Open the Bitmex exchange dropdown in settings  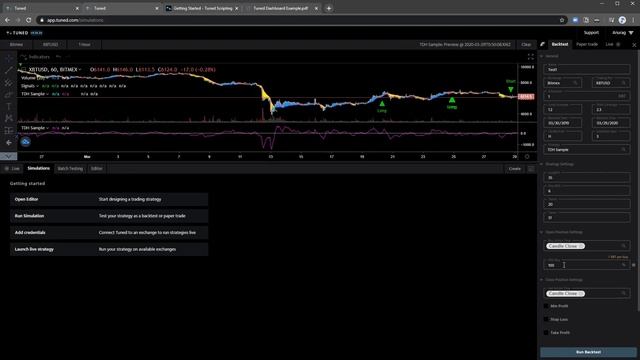[x=562, y=82]
